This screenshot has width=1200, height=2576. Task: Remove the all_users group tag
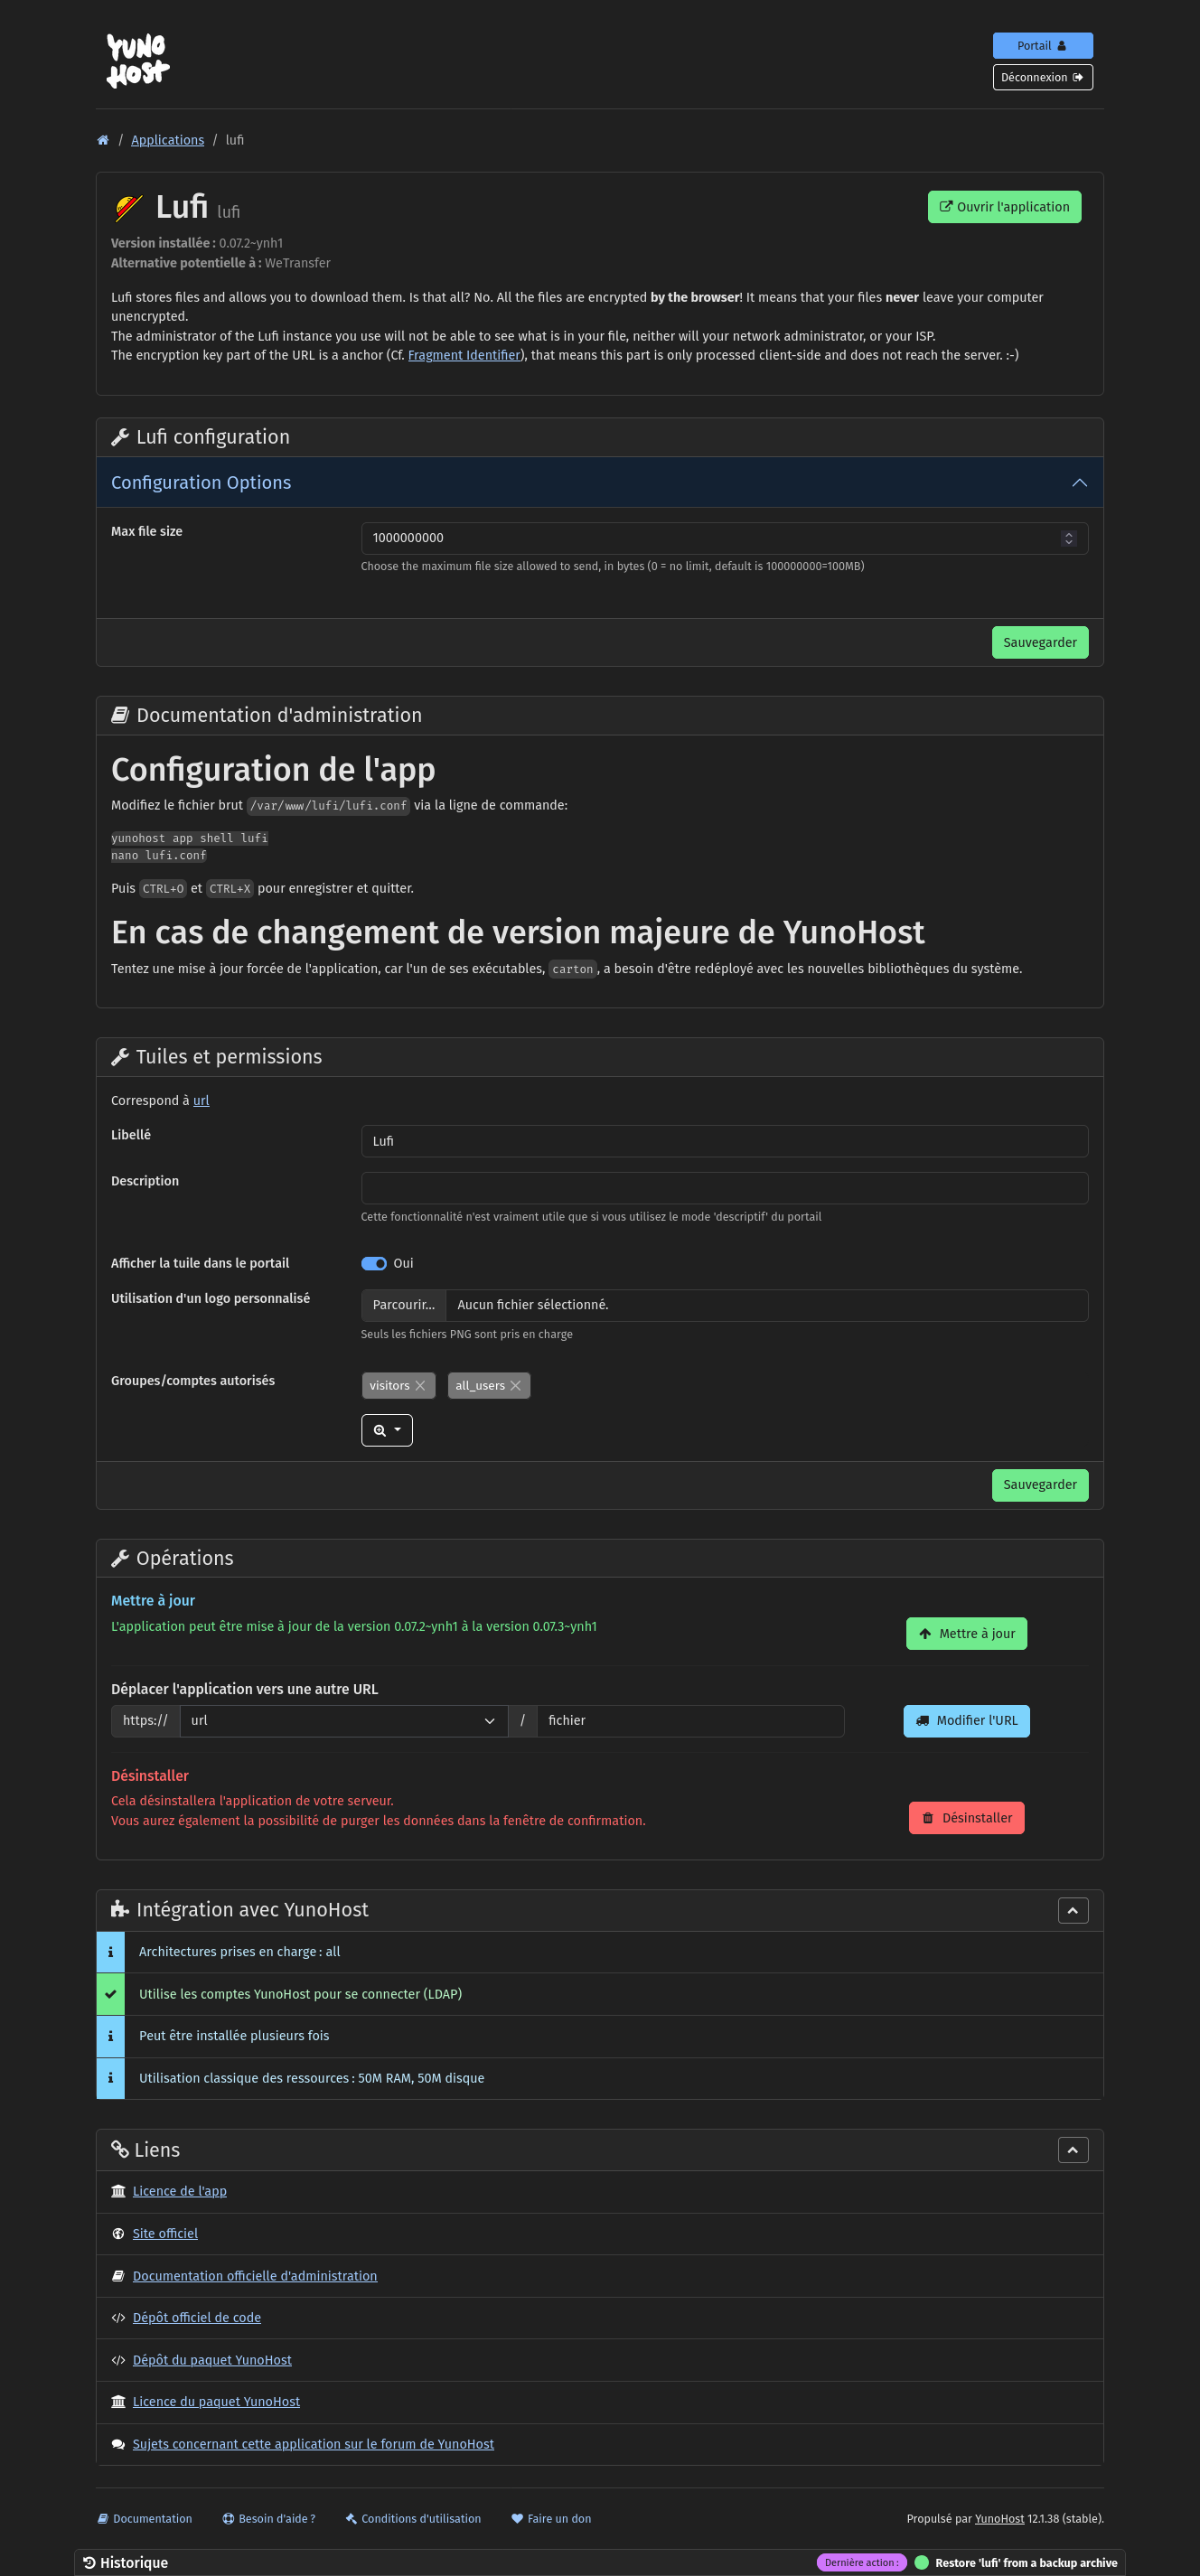tap(515, 1385)
